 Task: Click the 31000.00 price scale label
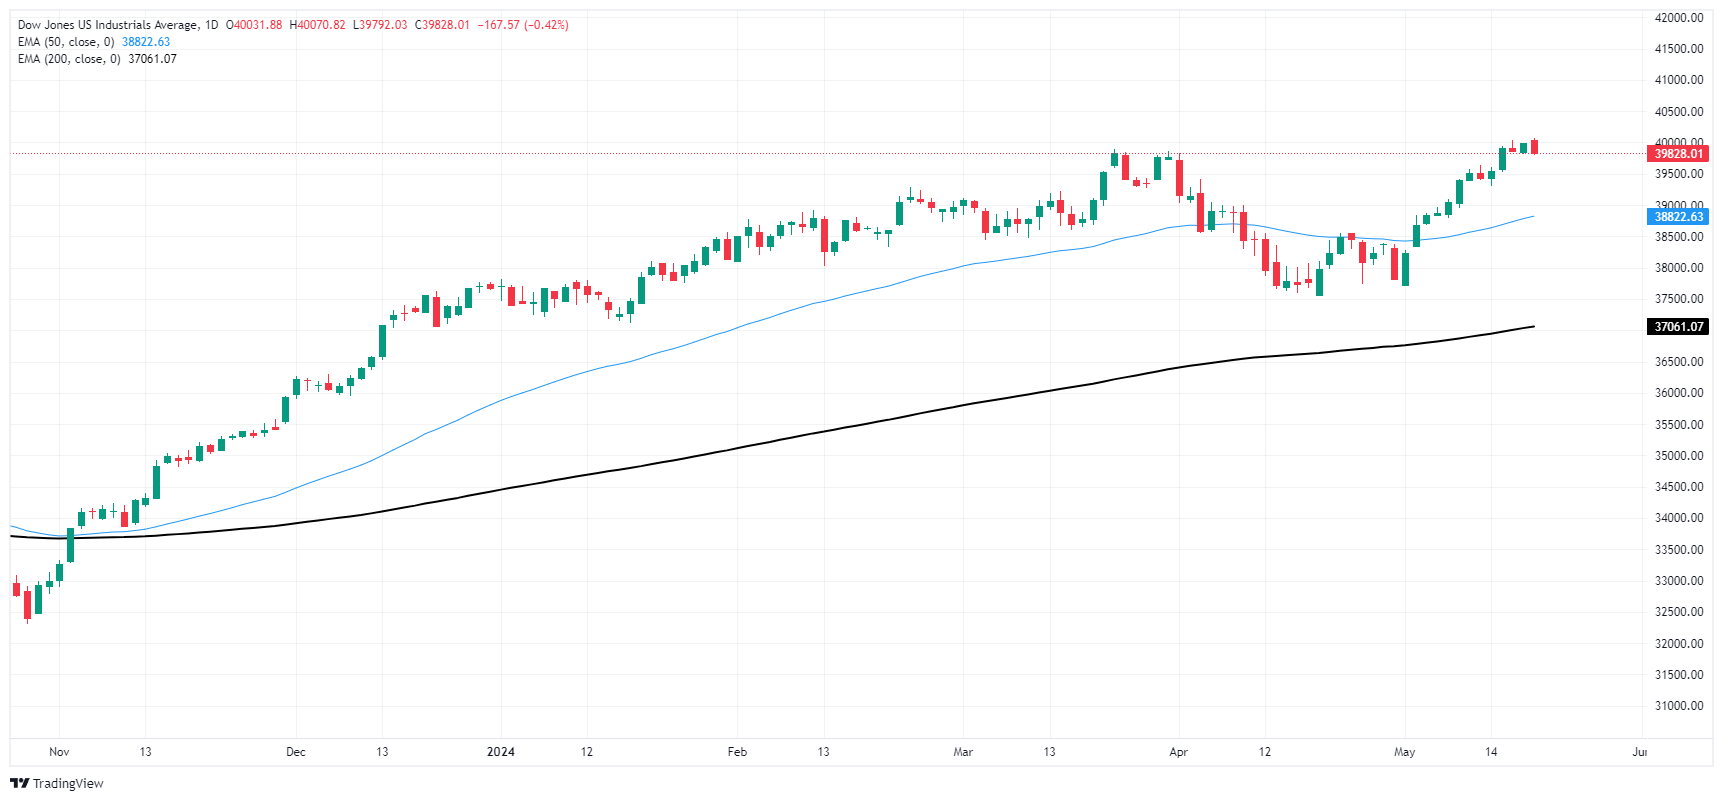coord(1678,706)
